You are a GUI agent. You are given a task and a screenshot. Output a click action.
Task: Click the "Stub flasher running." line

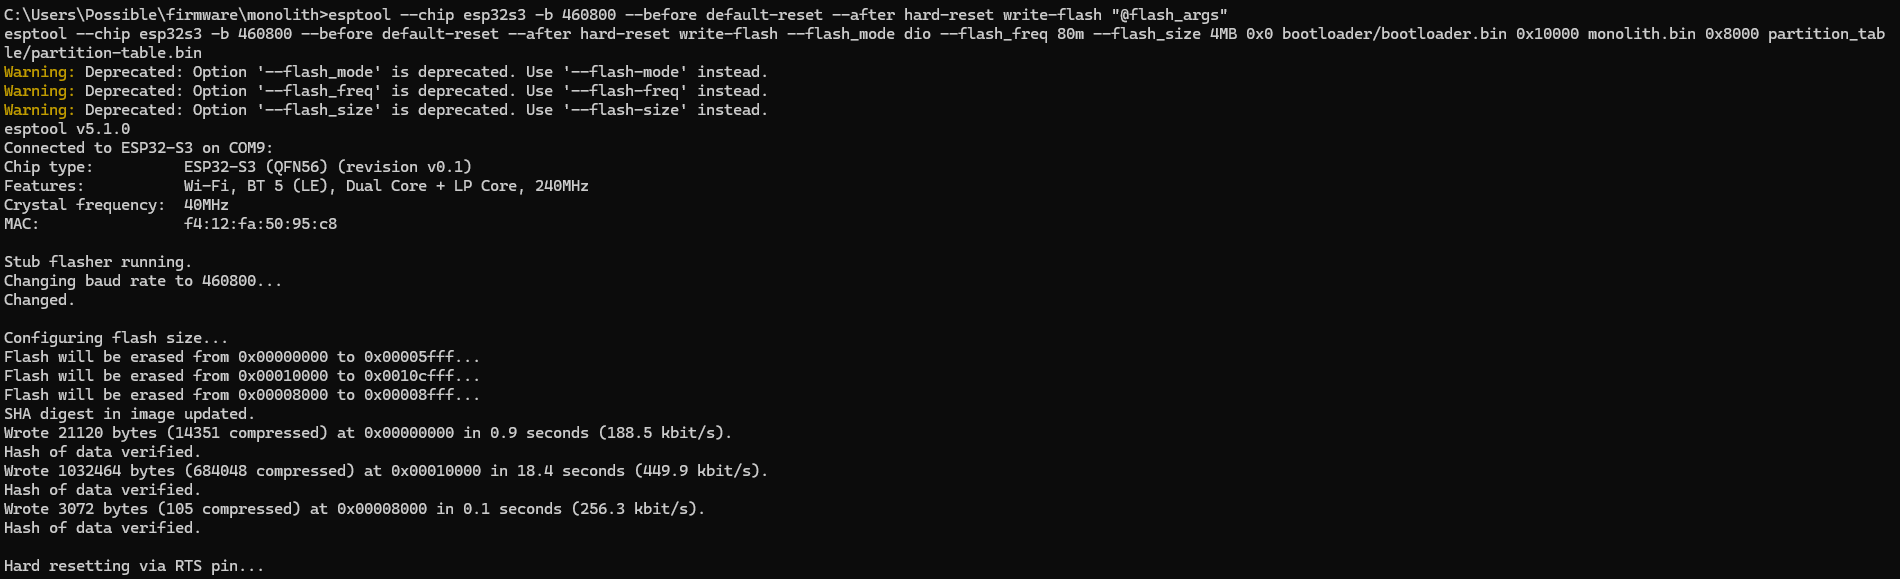click(98, 262)
